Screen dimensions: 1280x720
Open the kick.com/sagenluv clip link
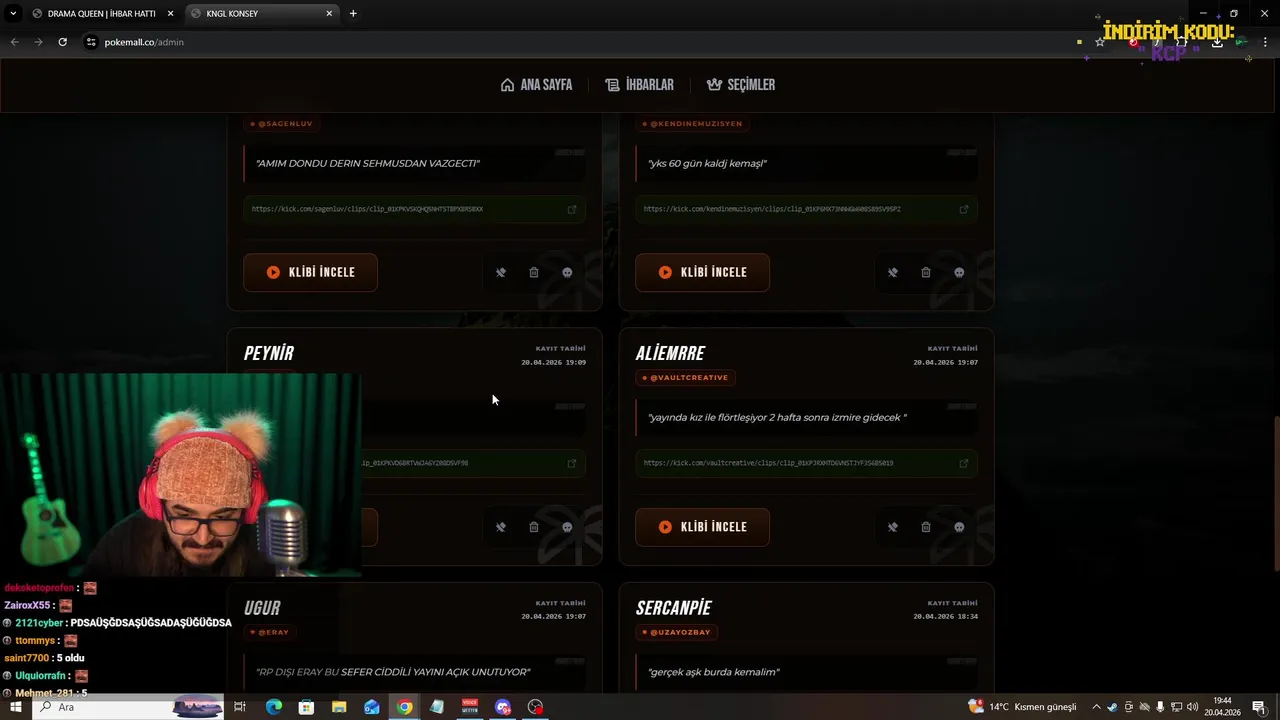pyautogui.click(x=367, y=209)
